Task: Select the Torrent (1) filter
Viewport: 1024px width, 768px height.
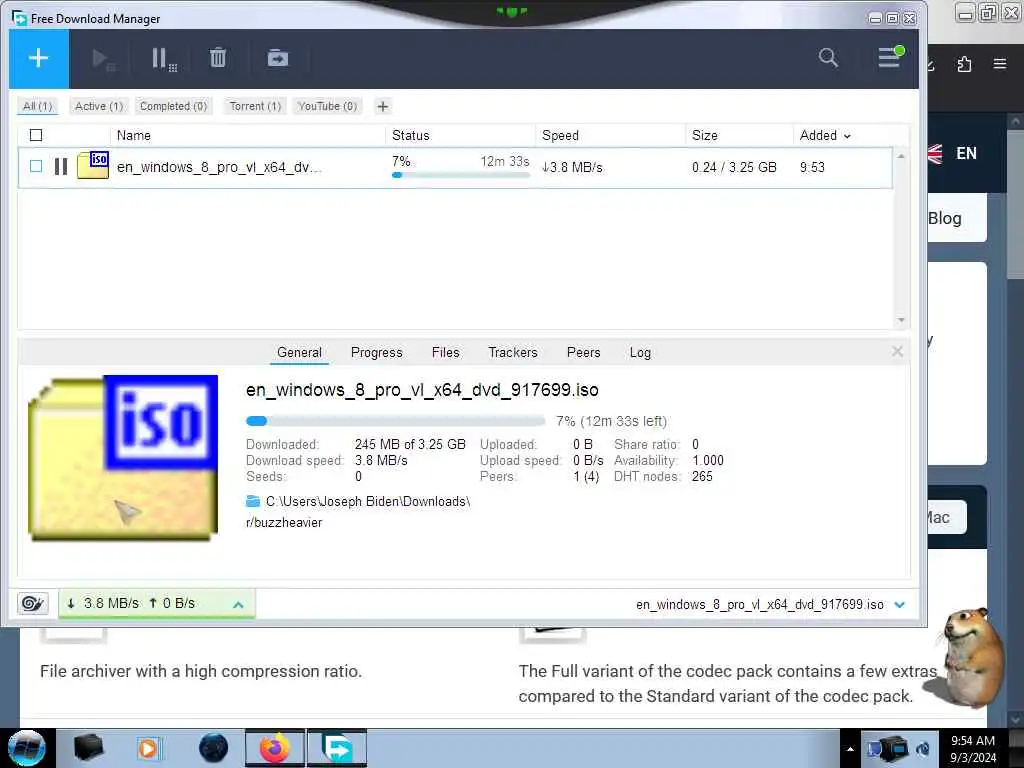Action: click(255, 106)
